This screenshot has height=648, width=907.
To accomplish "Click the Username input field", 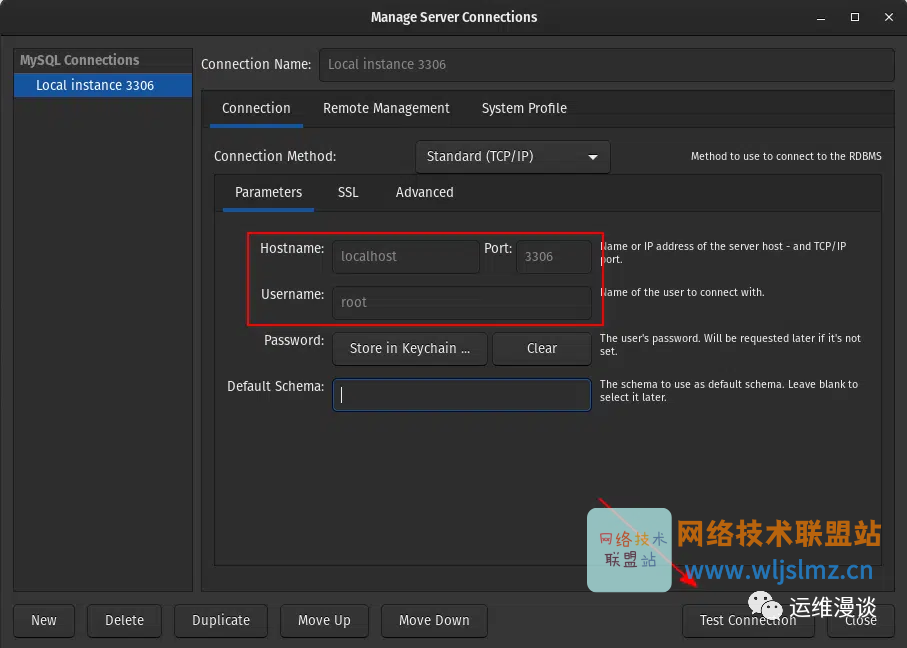I will pyautogui.click(x=462, y=303).
